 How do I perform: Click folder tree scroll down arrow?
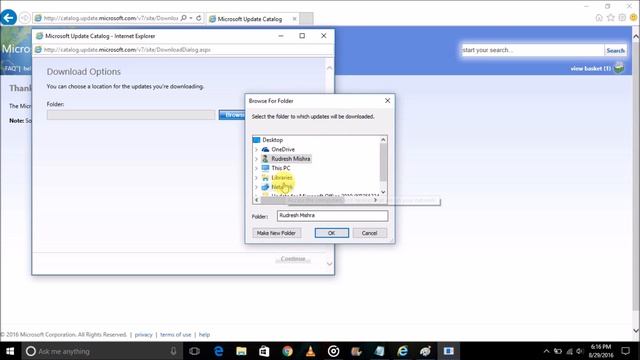(x=383, y=192)
